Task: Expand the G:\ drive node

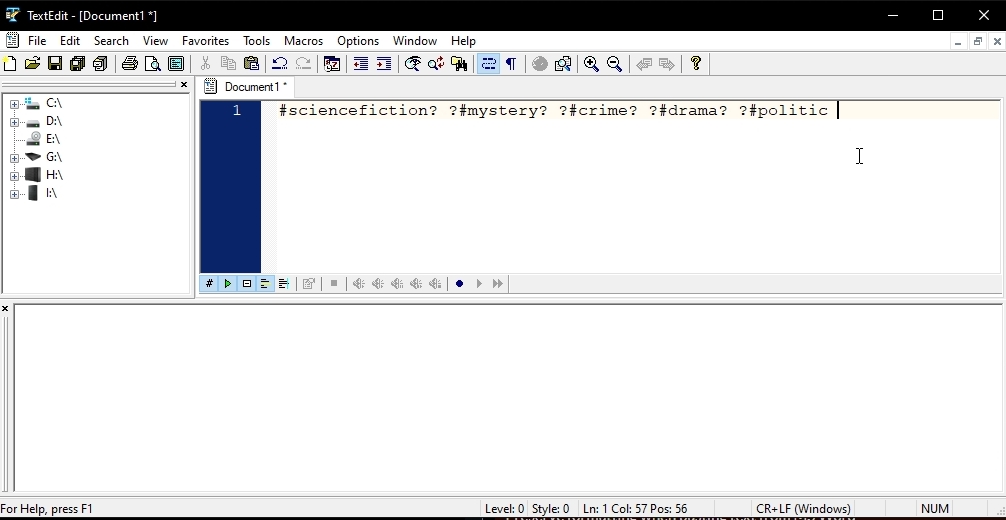Action: click(x=14, y=158)
